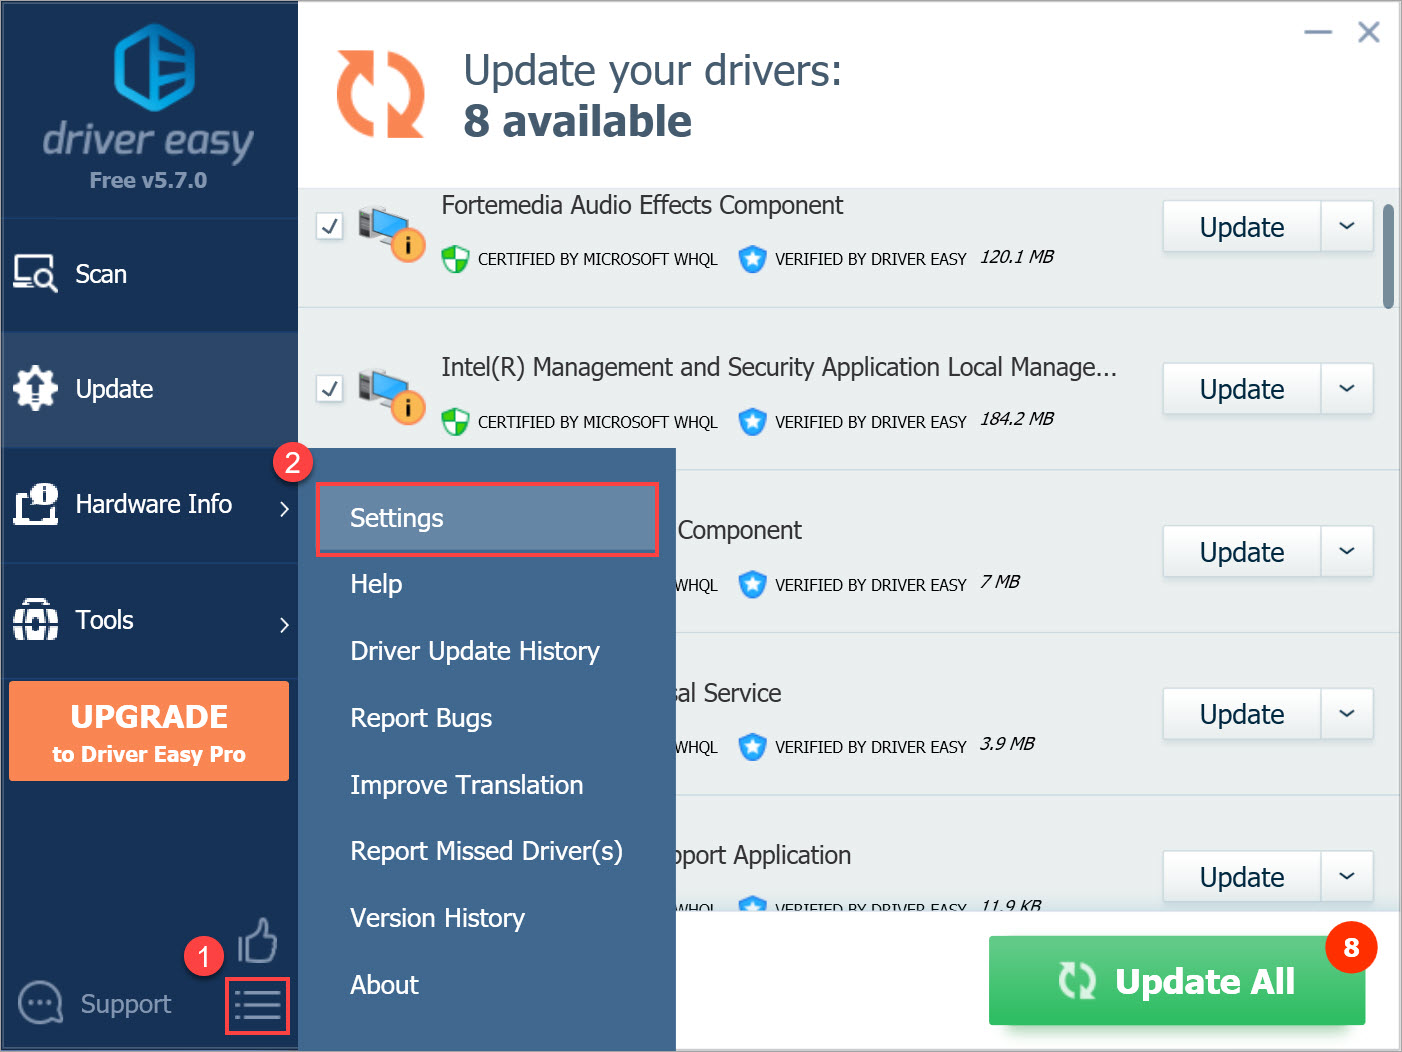Click the Support chat bubble icon
The width and height of the screenshot is (1402, 1052).
(41, 1003)
